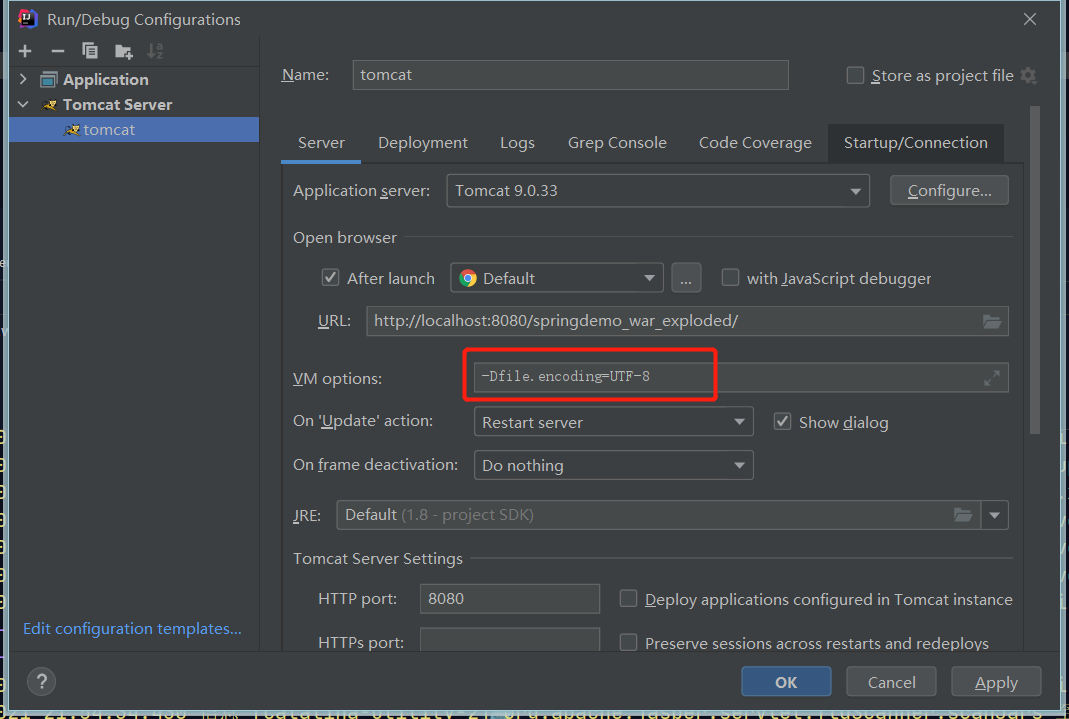Click the Remove Configuration minus icon
Image resolution: width=1069 pixels, height=719 pixels.
click(x=57, y=51)
